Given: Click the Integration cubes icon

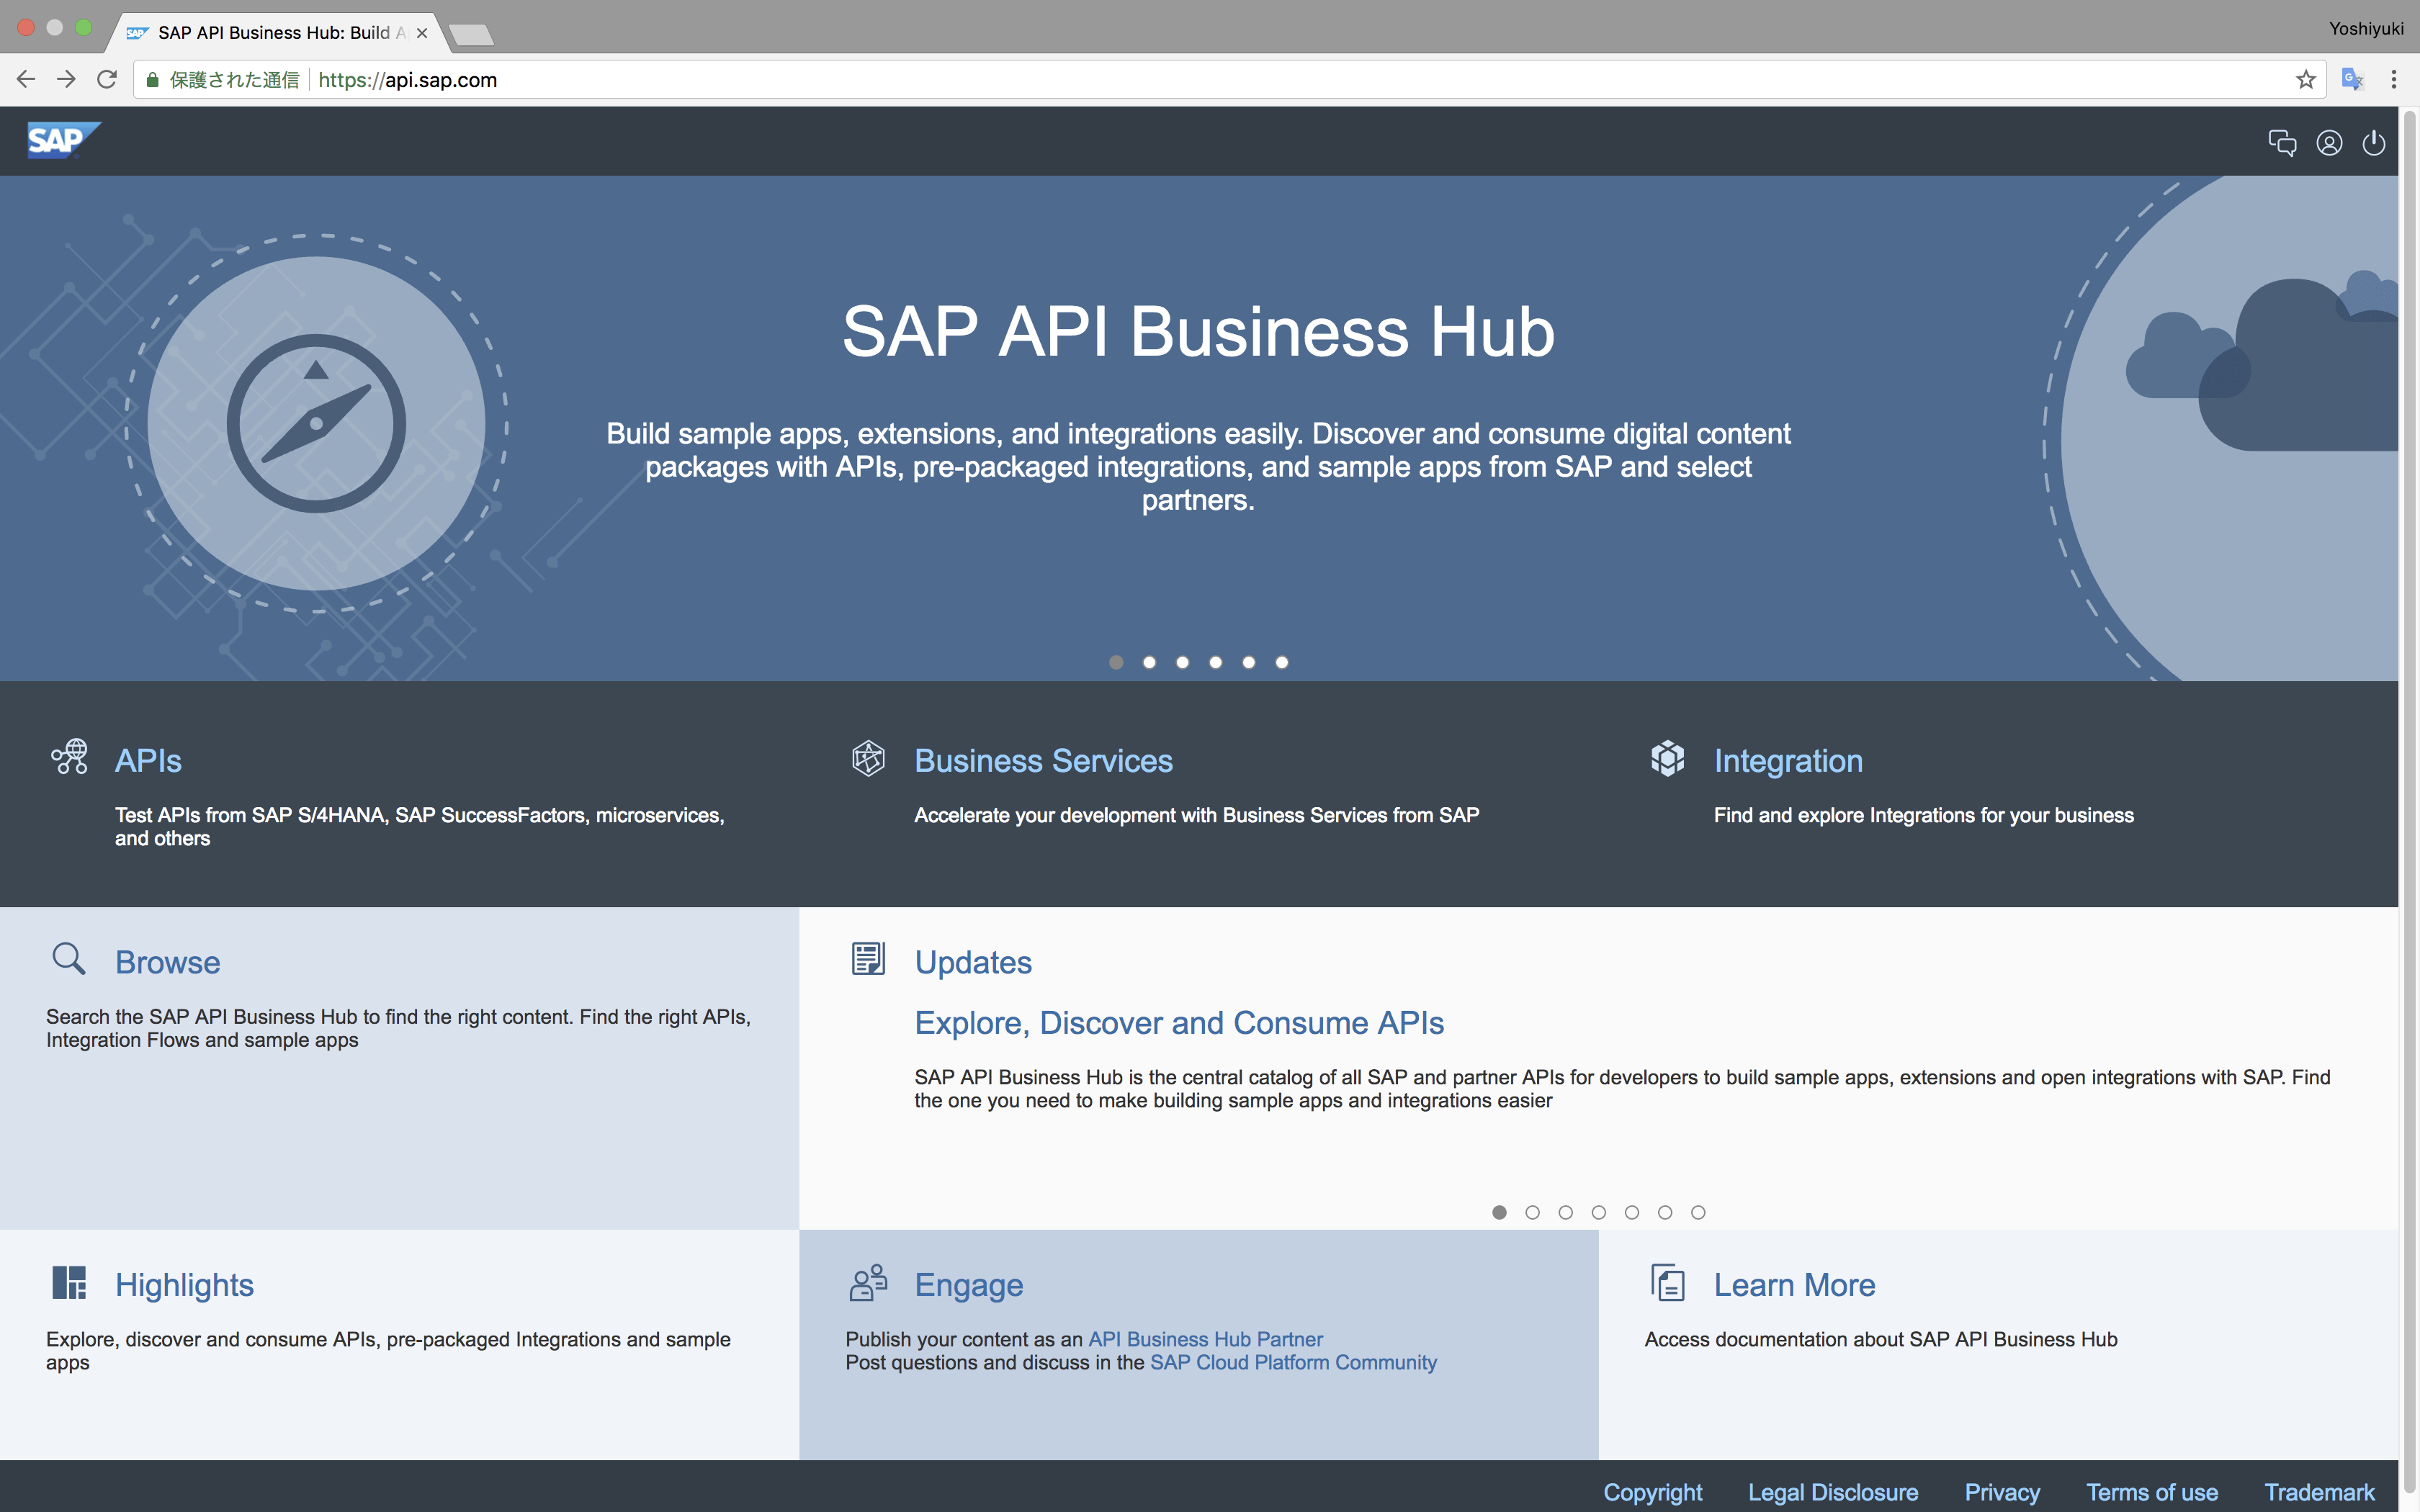Looking at the screenshot, I should (1667, 758).
